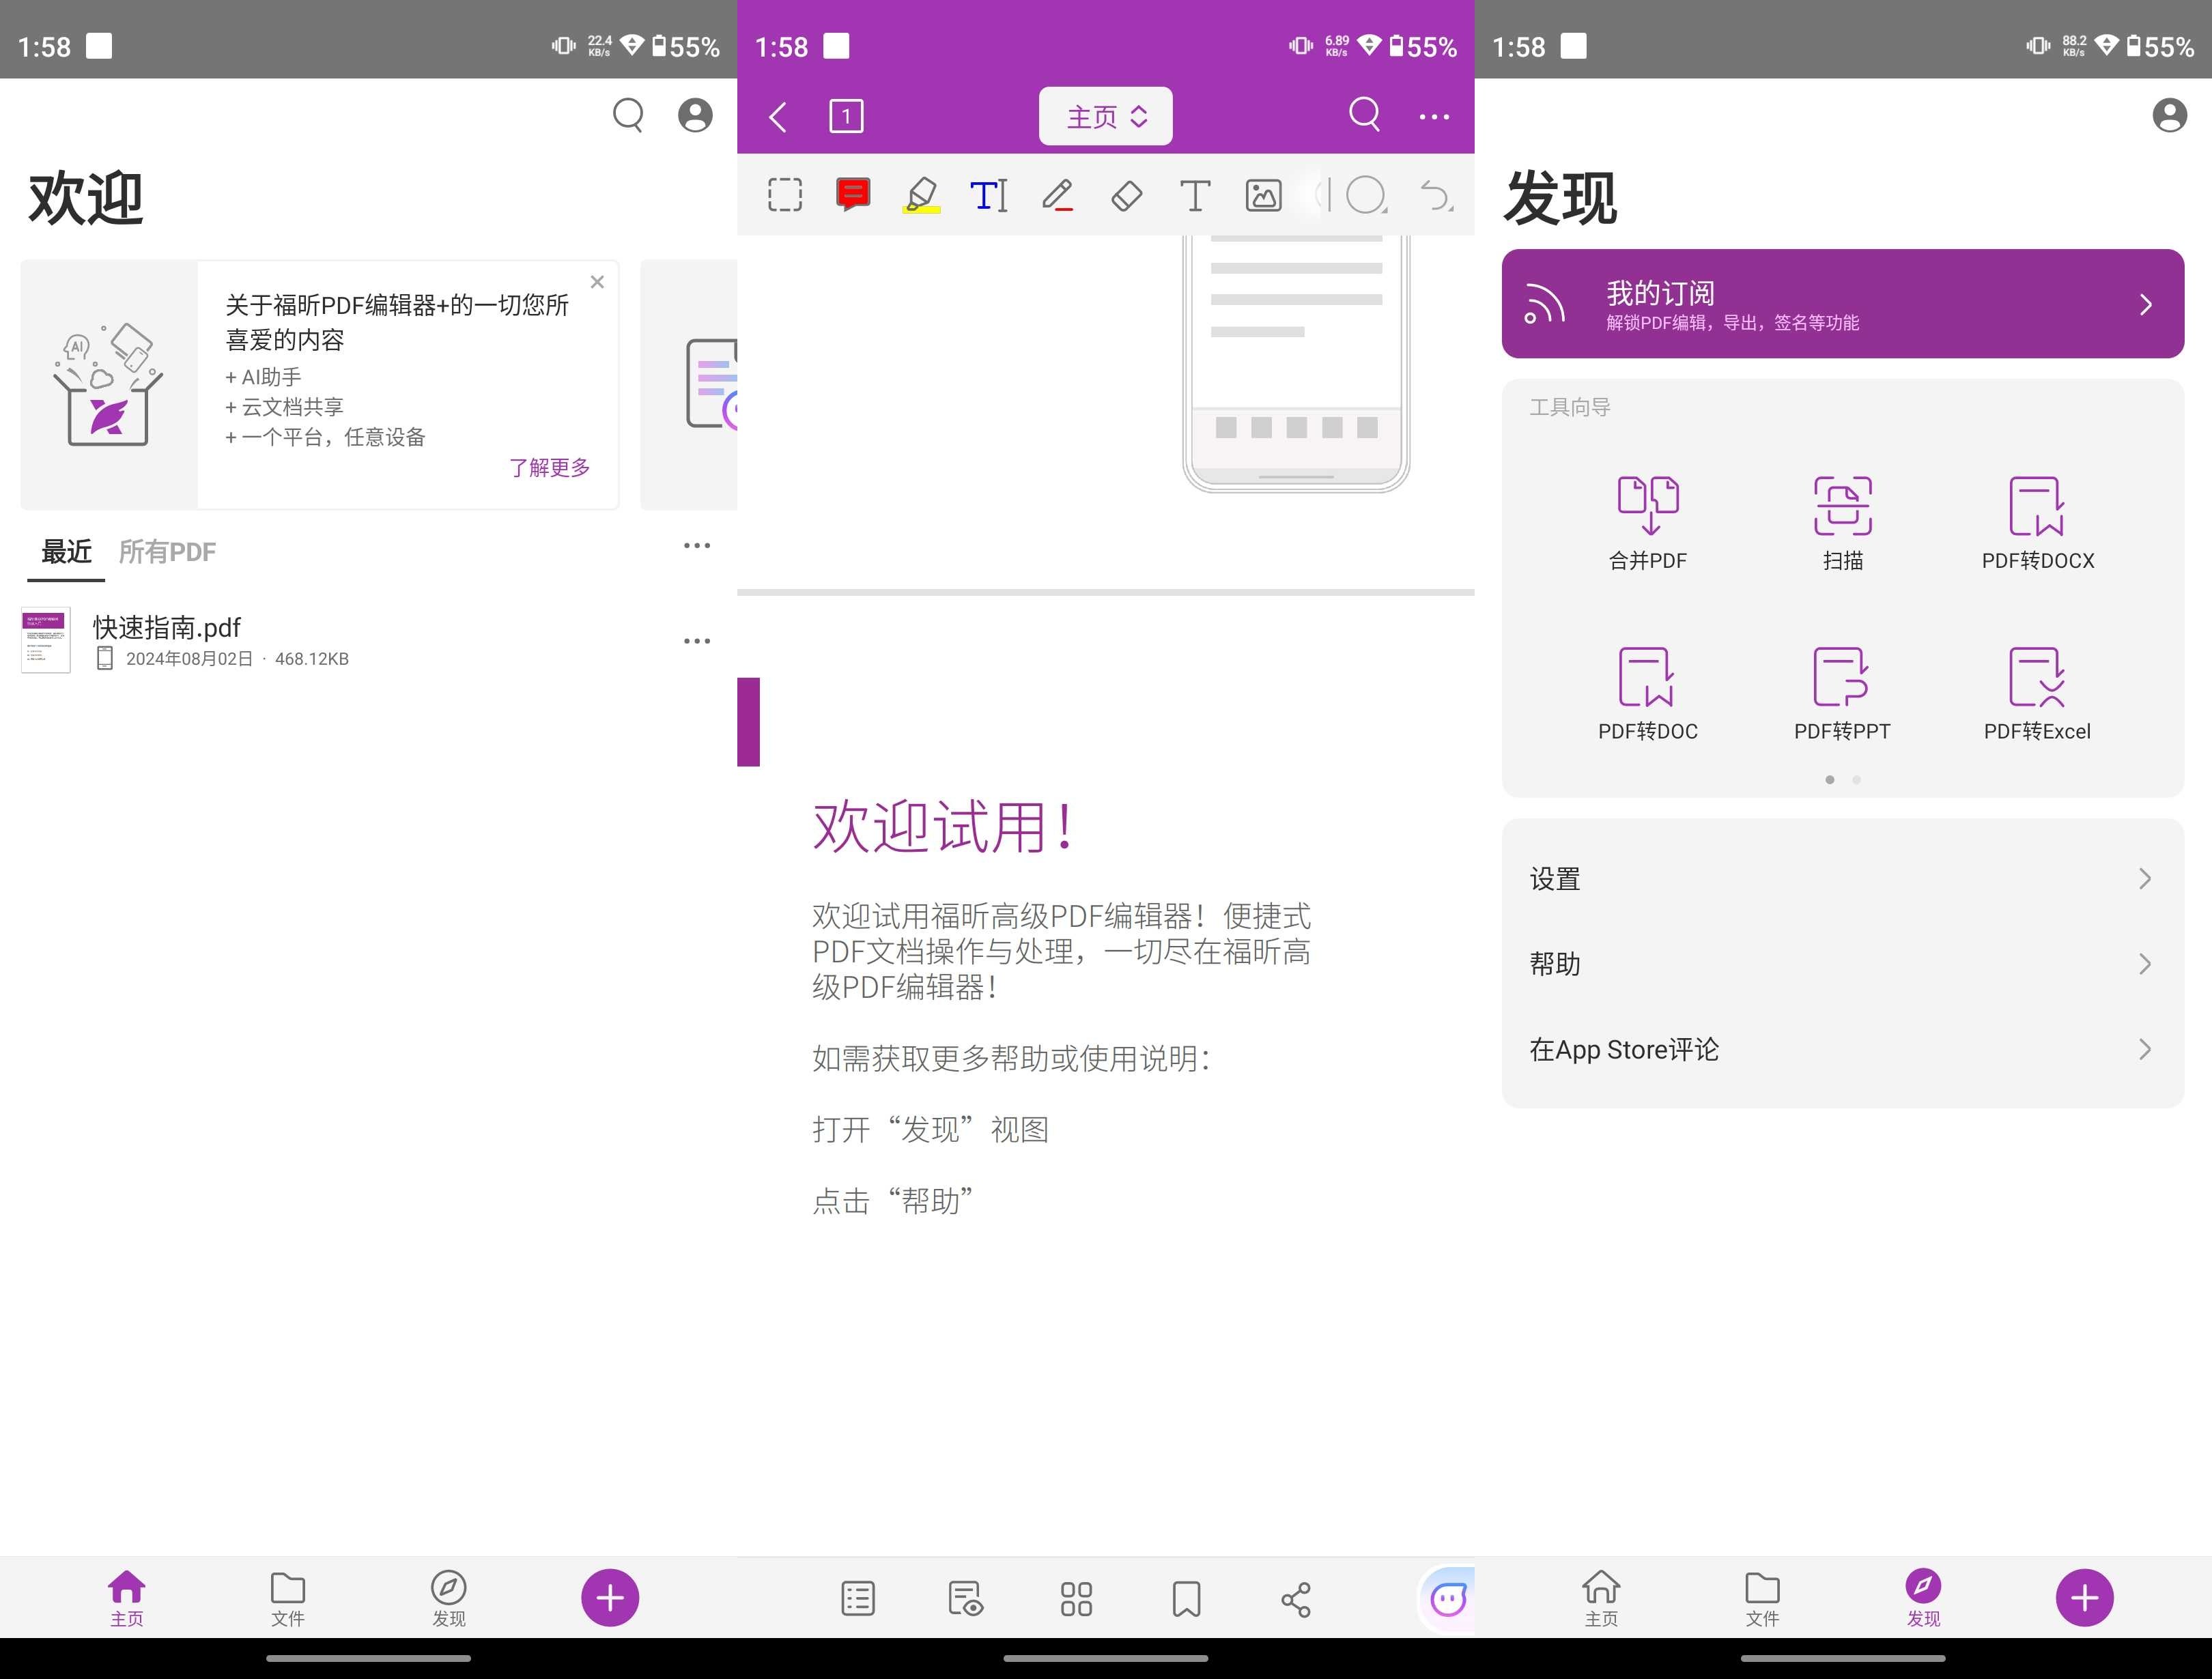2212x1679 pixels.
Task: Open the 我的订阅 subscription banner
Action: coord(1842,304)
